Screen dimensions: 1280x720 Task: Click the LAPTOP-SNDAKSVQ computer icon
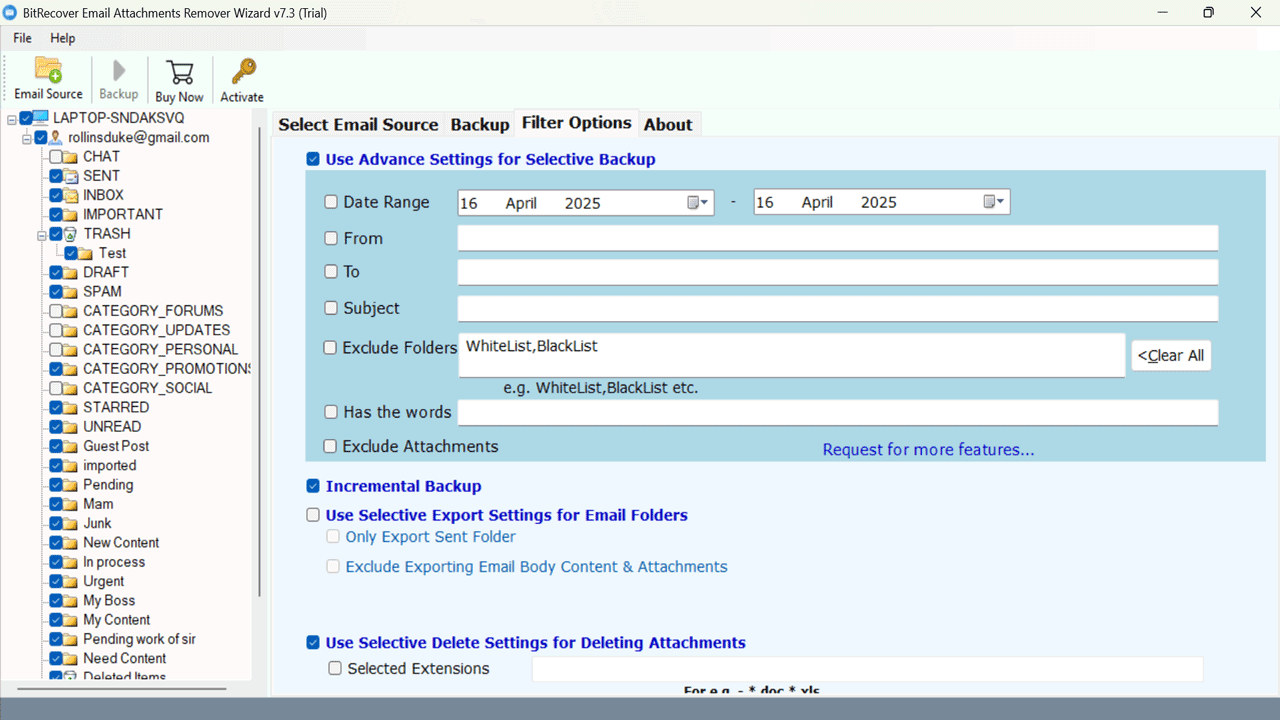(x=41, y=118)
